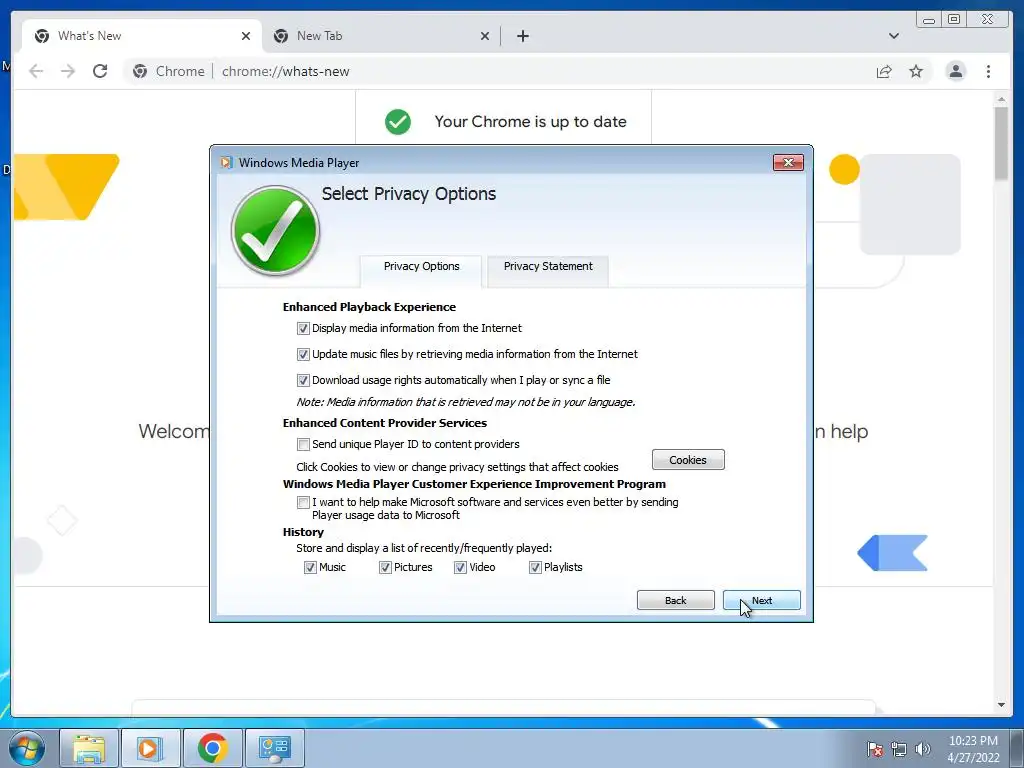Close the Windows Media Player dialog
1024x768 pixels.
788,163
